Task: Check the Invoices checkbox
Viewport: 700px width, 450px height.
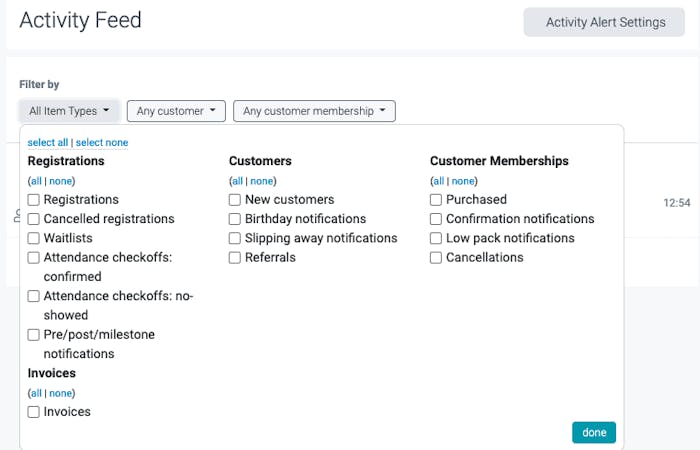Action: click(x=34, y=412)
